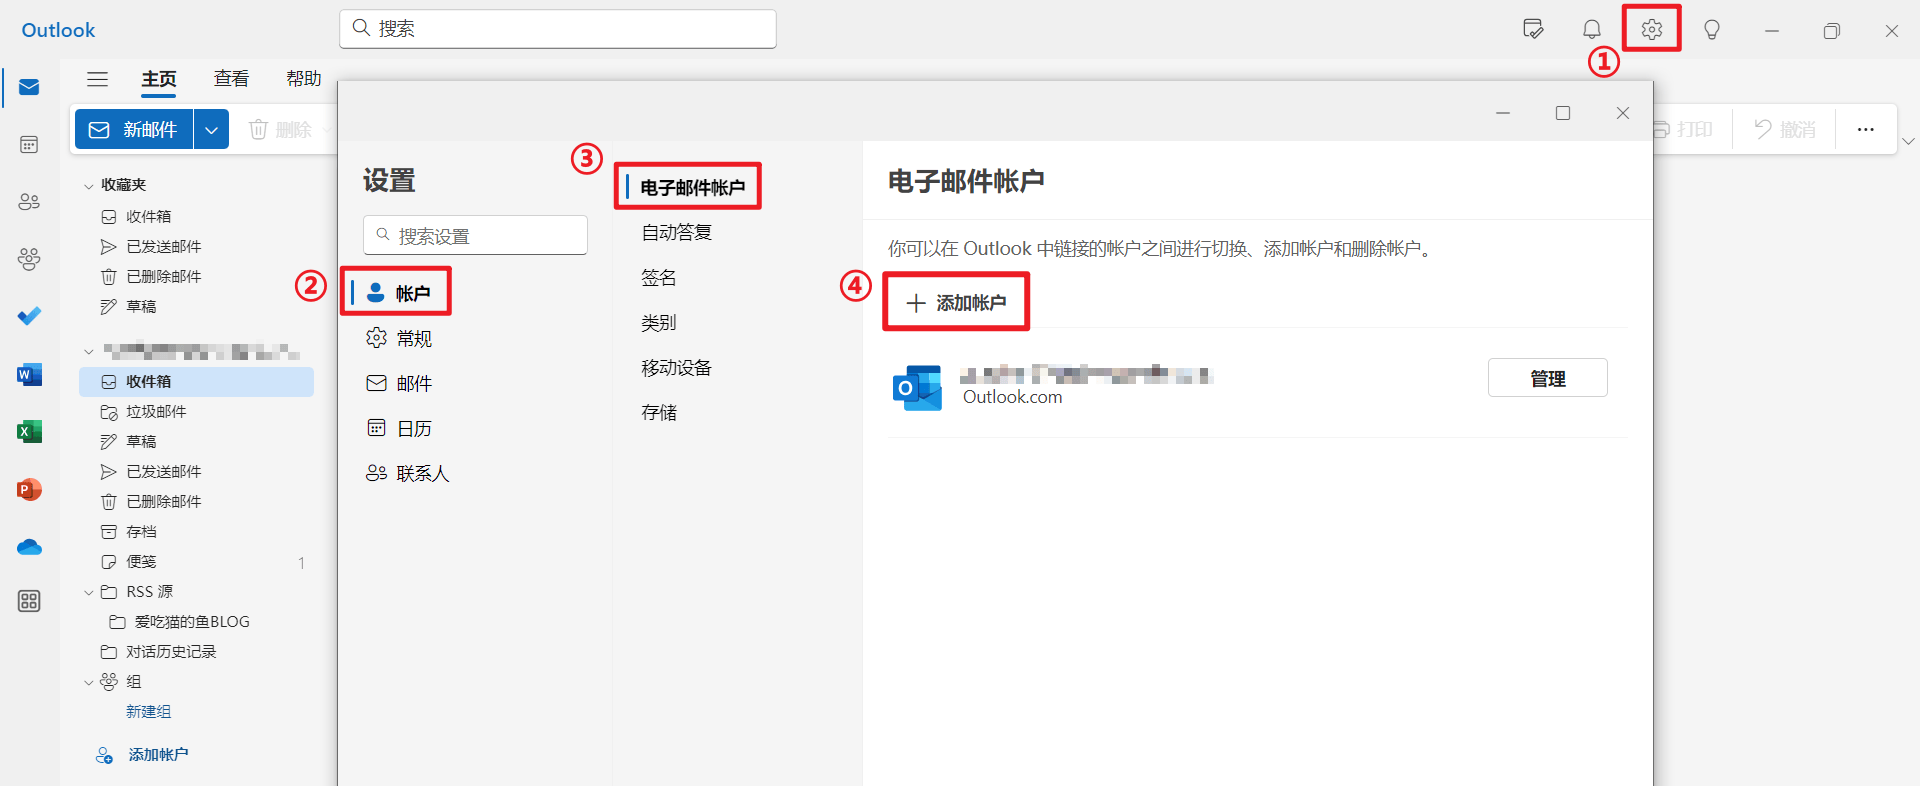Switch to the 查看 ribbon tab
This screenshot has height=786, width=1920.
click(231, 79)
